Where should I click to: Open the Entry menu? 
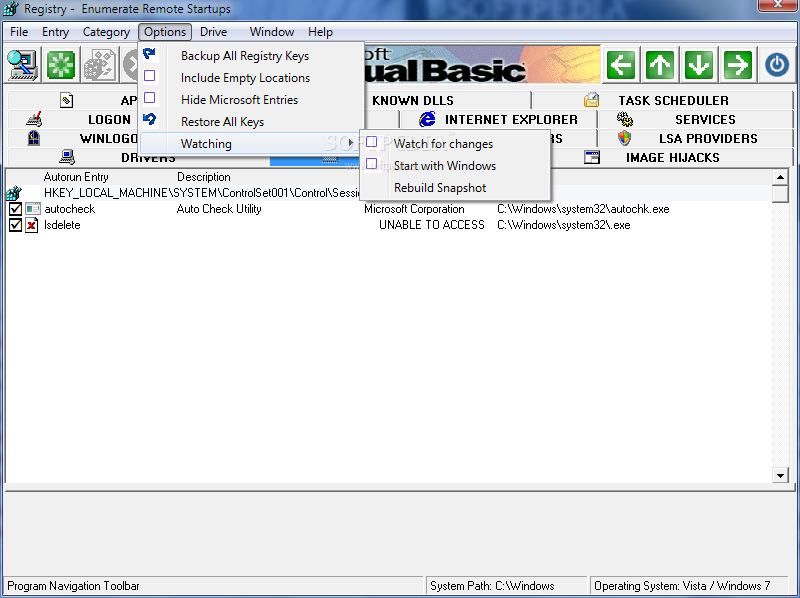pos(55,32)
